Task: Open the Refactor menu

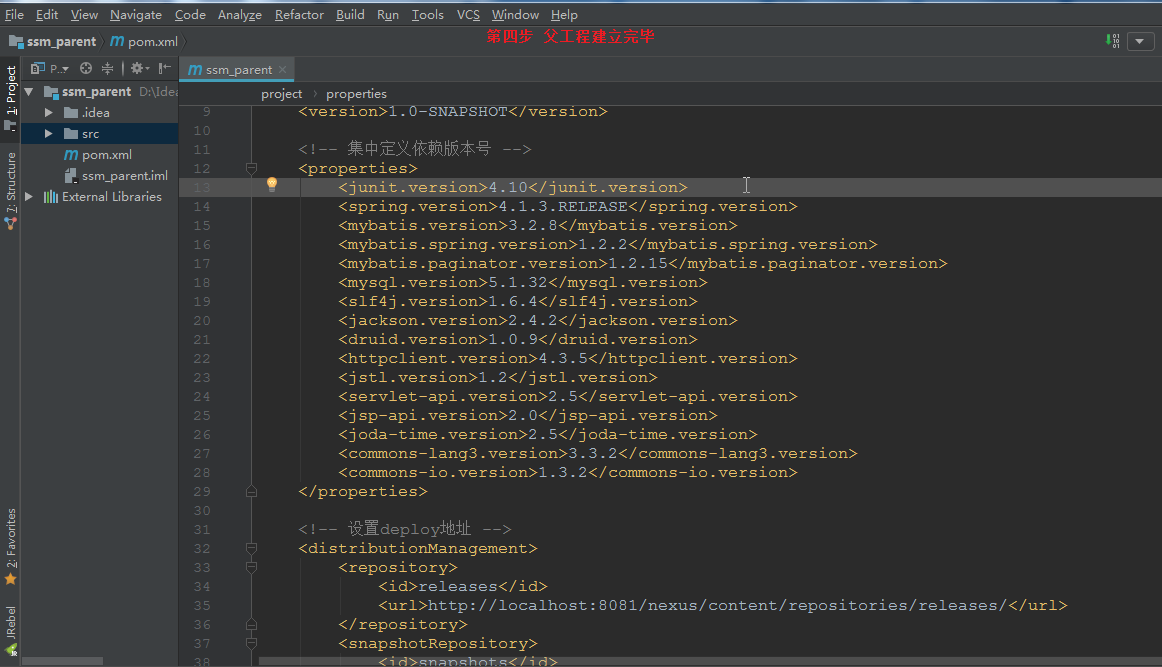Action: pyautogui.click(x=299, y=15)
